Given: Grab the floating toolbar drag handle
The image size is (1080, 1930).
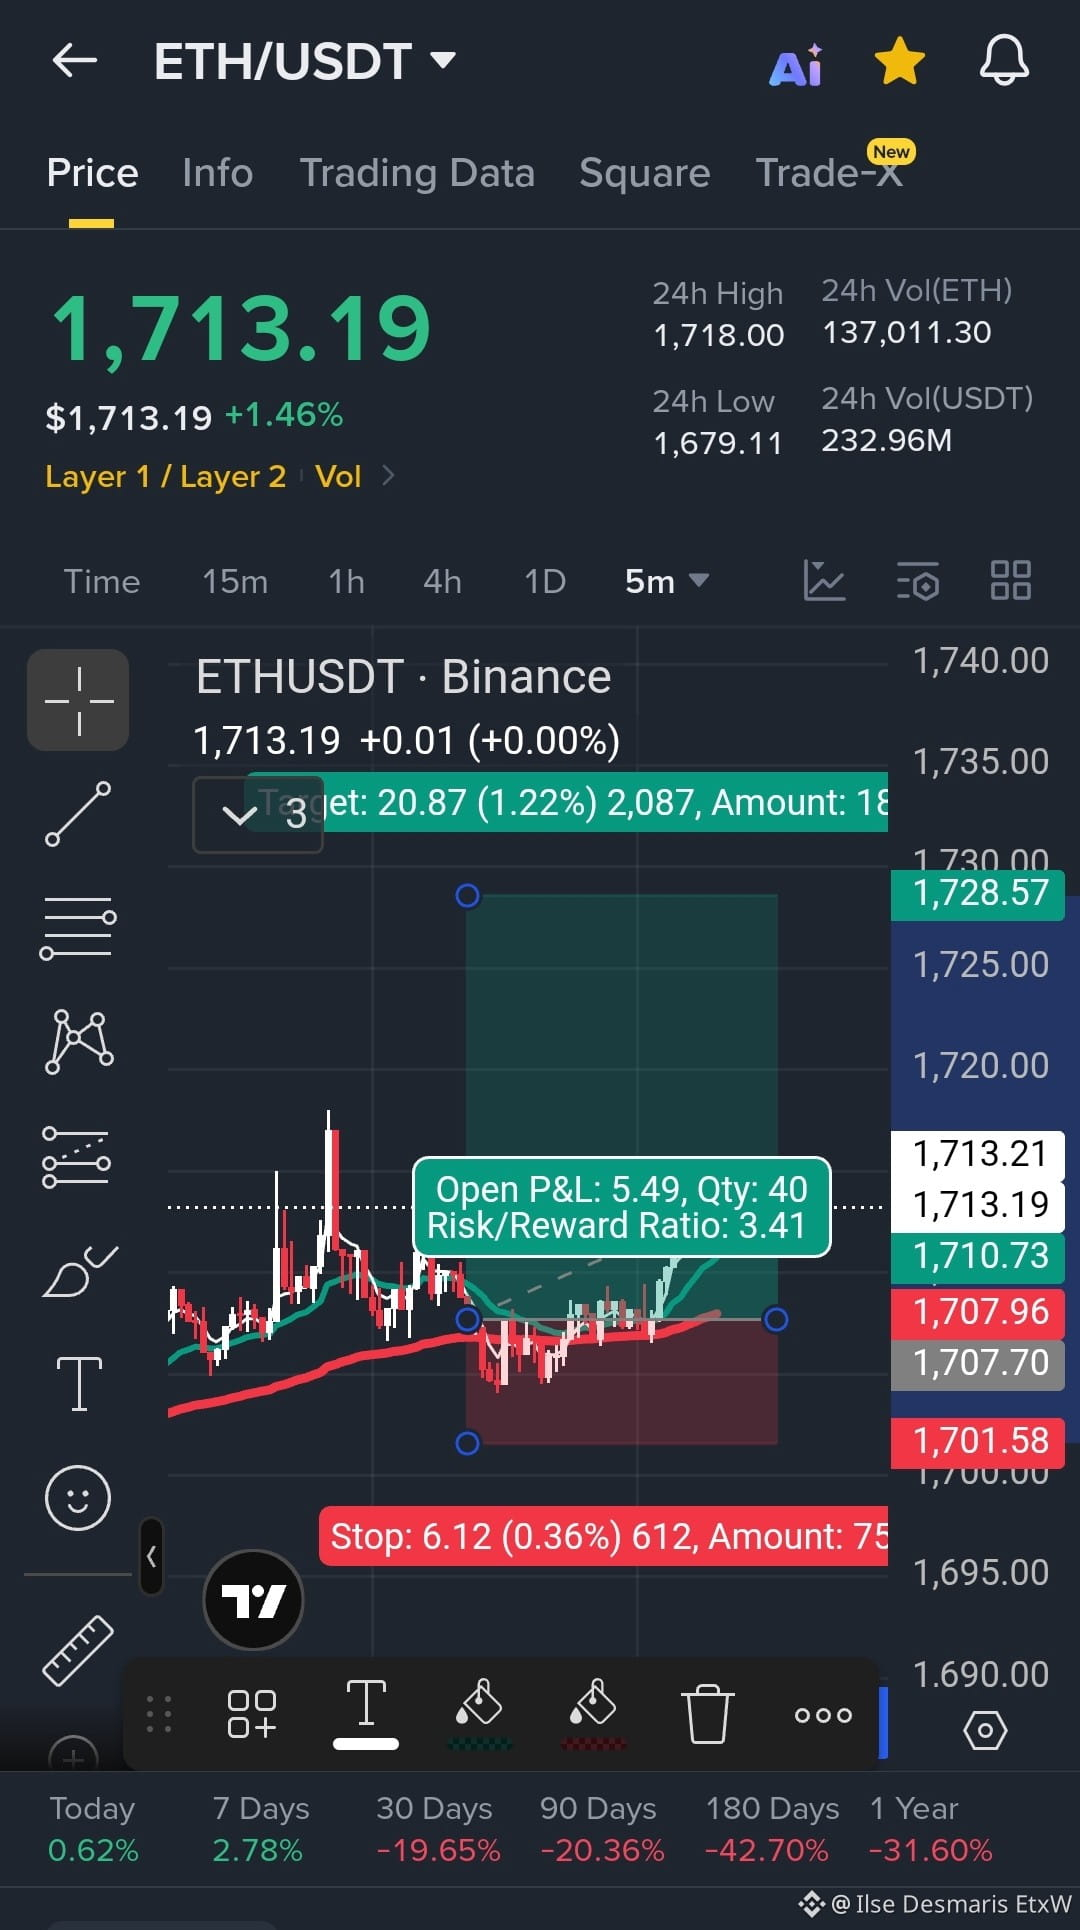Looking at the screenshot, I should tap(159, 1714).
